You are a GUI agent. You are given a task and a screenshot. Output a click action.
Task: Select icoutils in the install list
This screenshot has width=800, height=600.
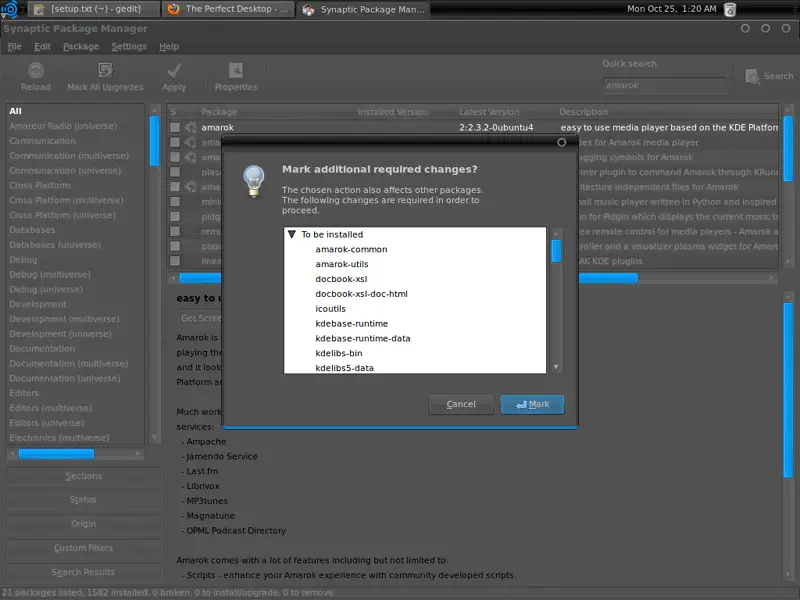[x=330, y=309]
